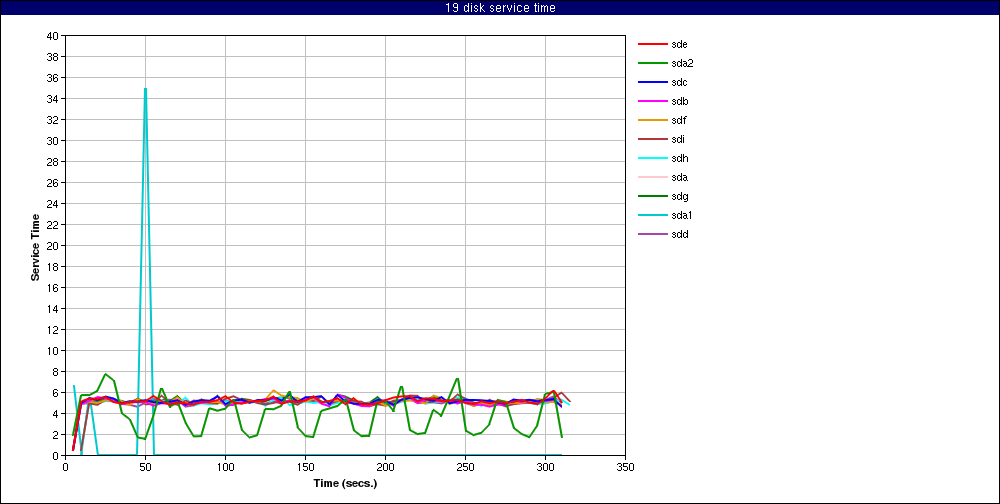
Task: Click the sdf orange legend line
Action: [651, 120]
